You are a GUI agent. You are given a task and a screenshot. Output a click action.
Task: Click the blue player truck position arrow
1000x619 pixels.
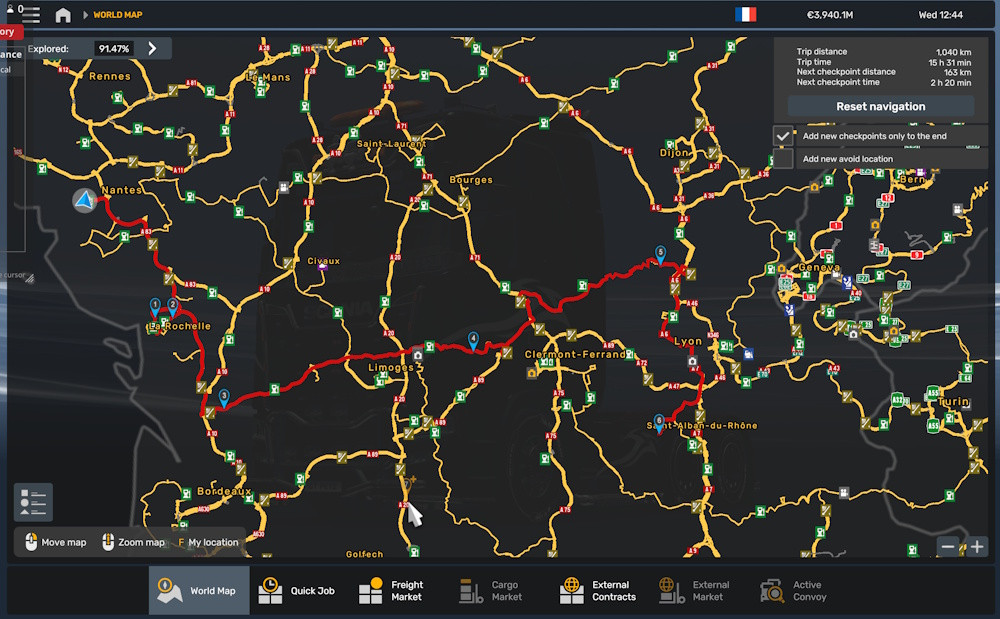tap(84, 201)
